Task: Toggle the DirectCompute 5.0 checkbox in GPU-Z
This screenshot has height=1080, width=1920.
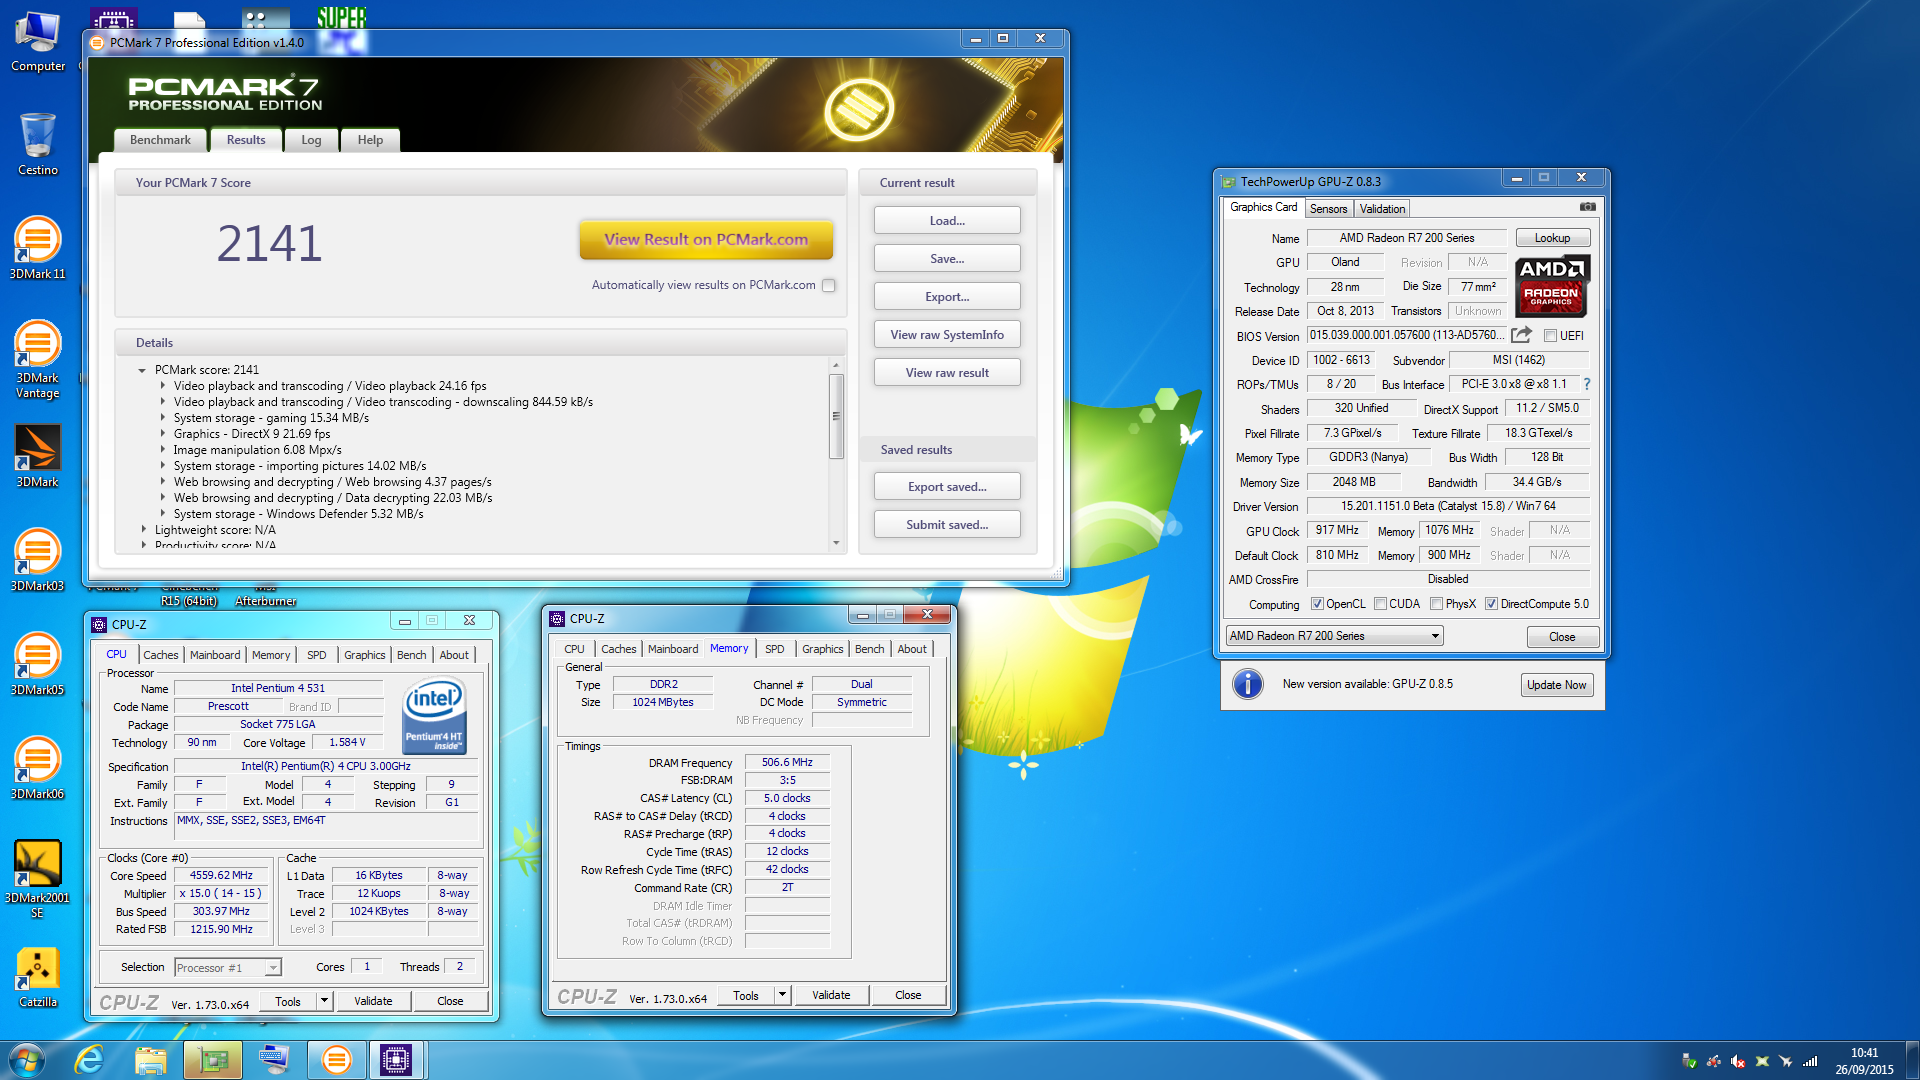Action: [x=1491, y=604]
